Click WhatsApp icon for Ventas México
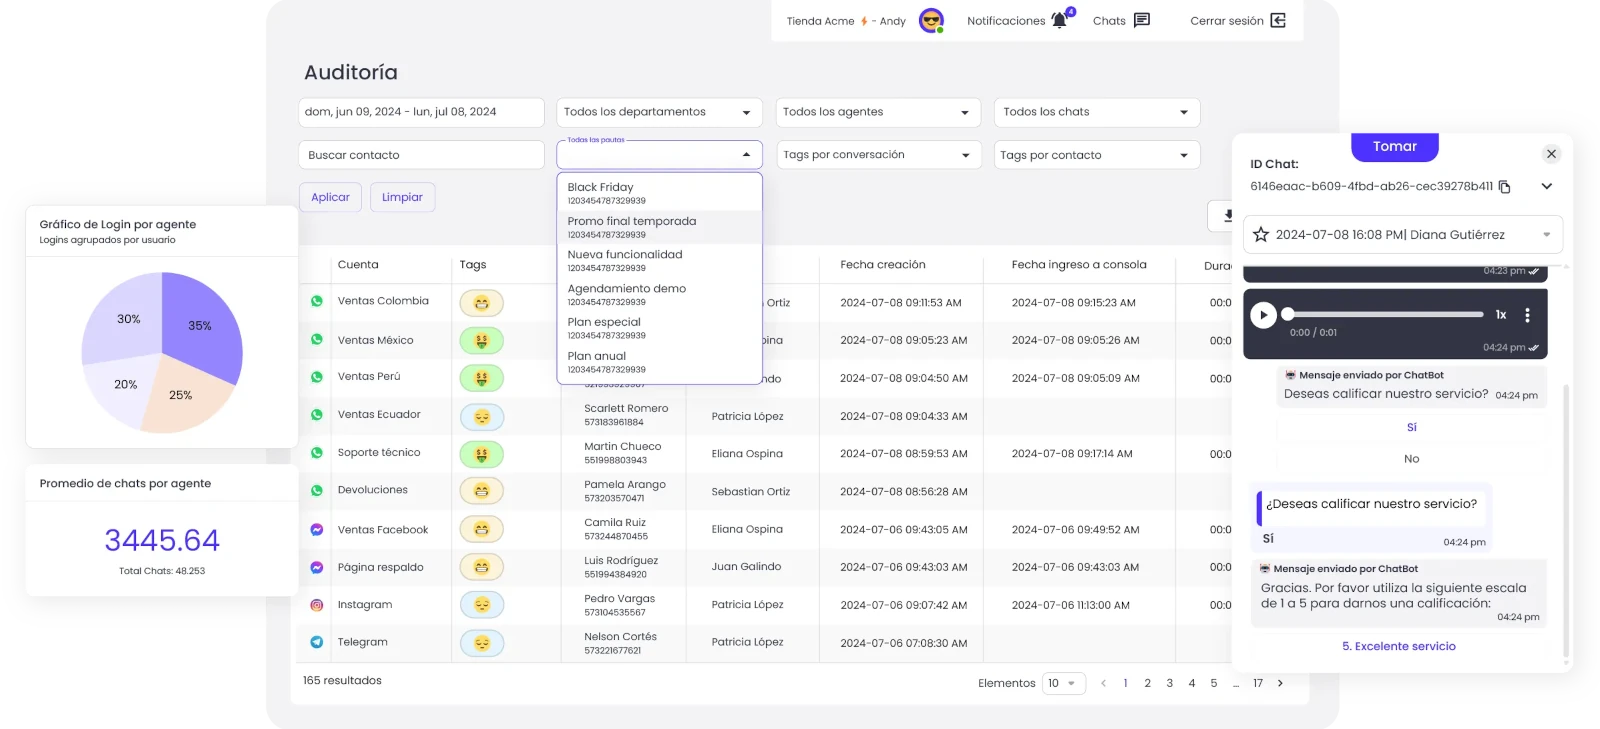 tap(317, 340)
